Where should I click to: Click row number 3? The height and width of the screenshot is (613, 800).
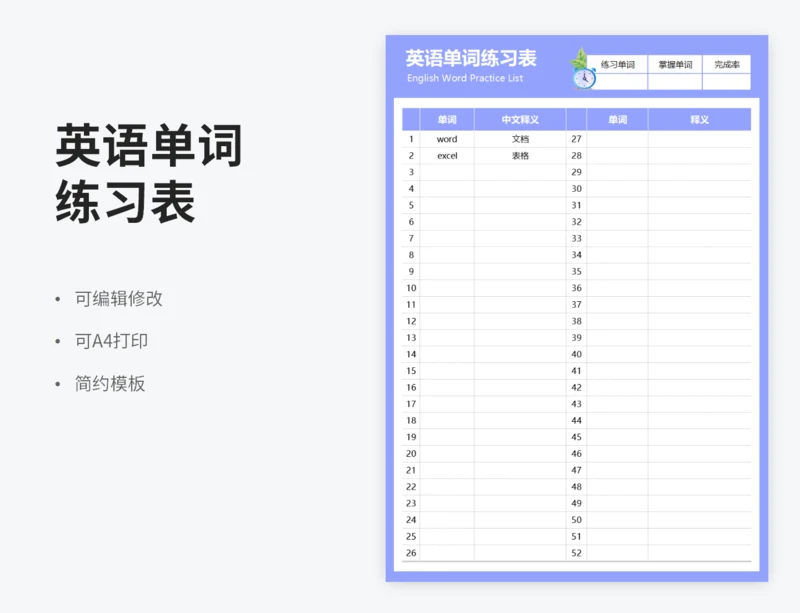(x=411, y=172)
